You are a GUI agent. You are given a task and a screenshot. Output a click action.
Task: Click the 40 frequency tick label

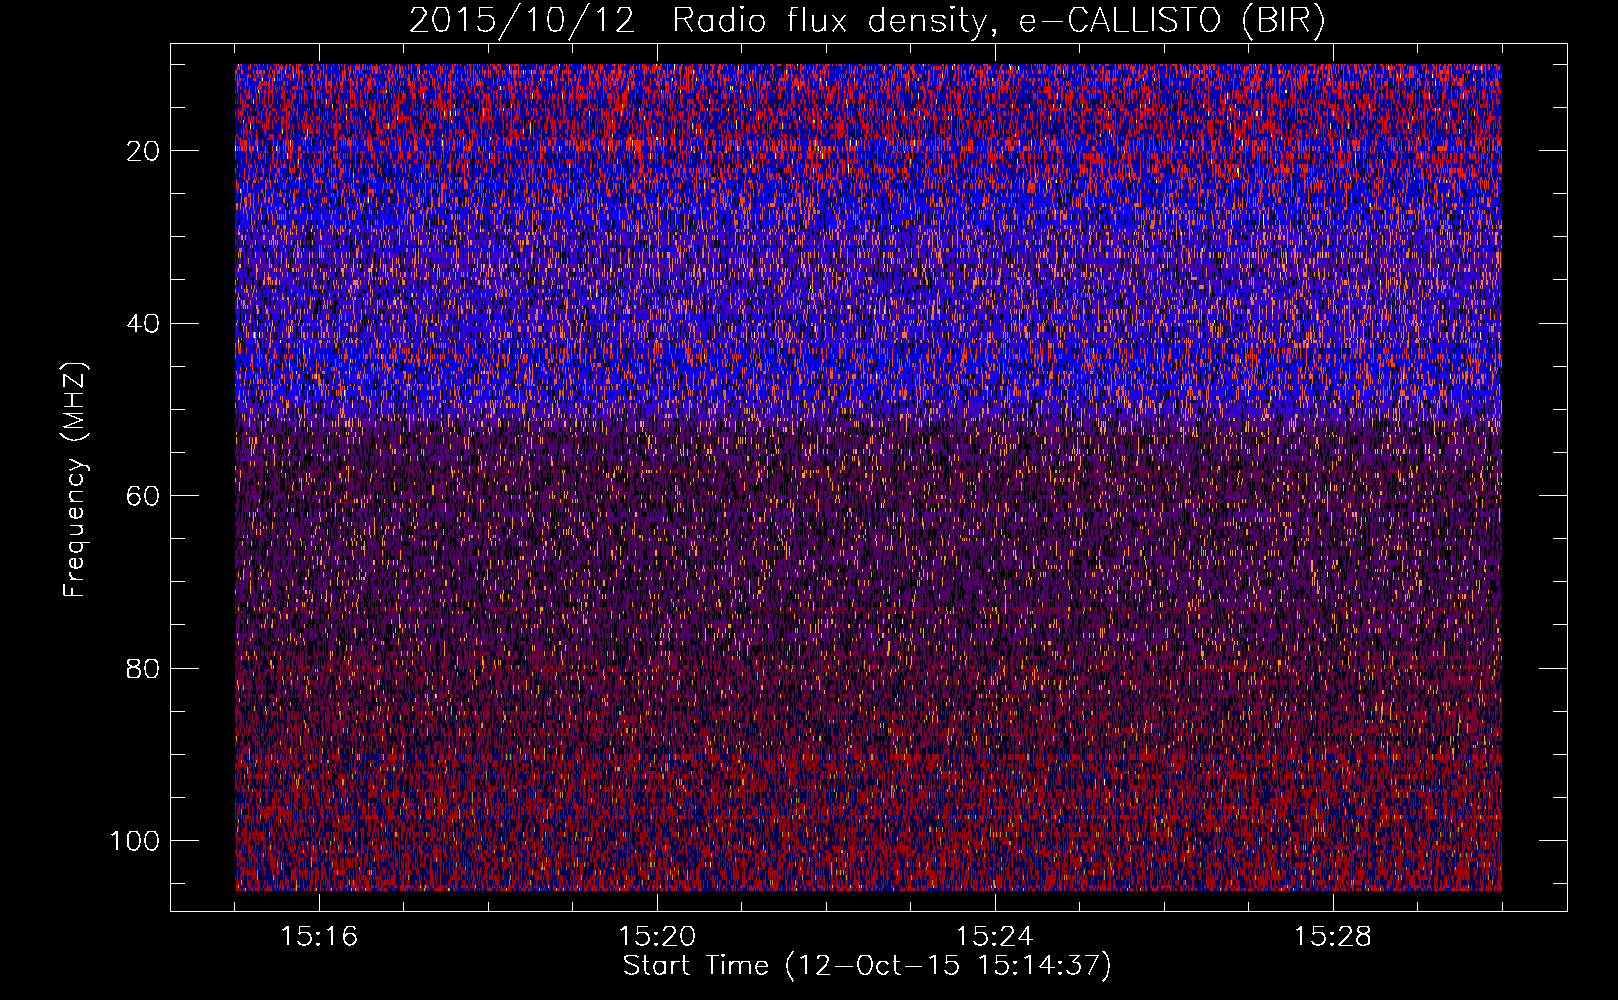tap(145, 324)
